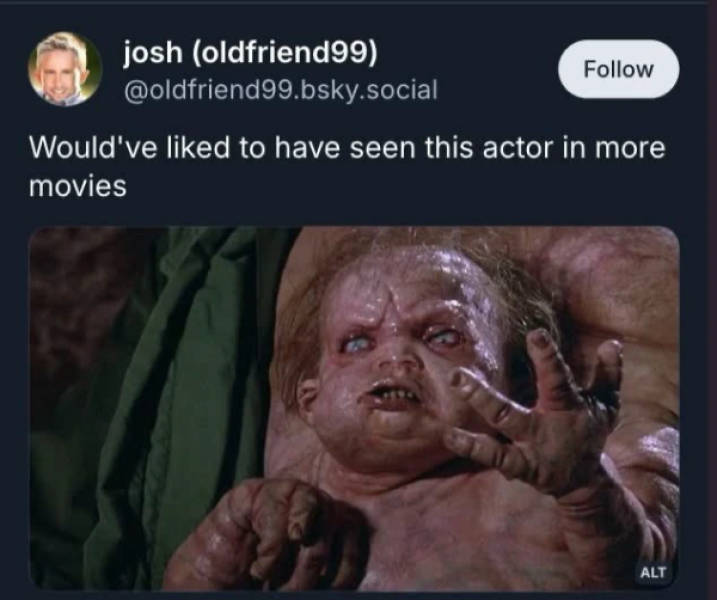This screenshot has width=717, height=600.
Task: Open the attached movie still image
Action: click(x=354, y=408)
